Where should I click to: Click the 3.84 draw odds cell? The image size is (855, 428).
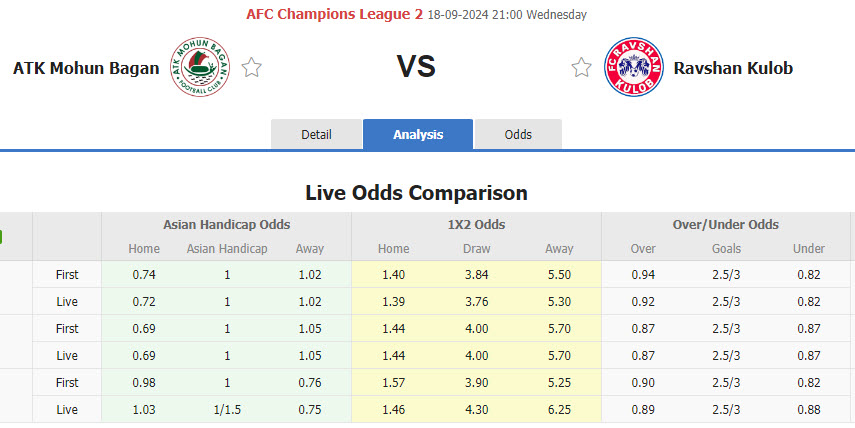tap(476, 274)
